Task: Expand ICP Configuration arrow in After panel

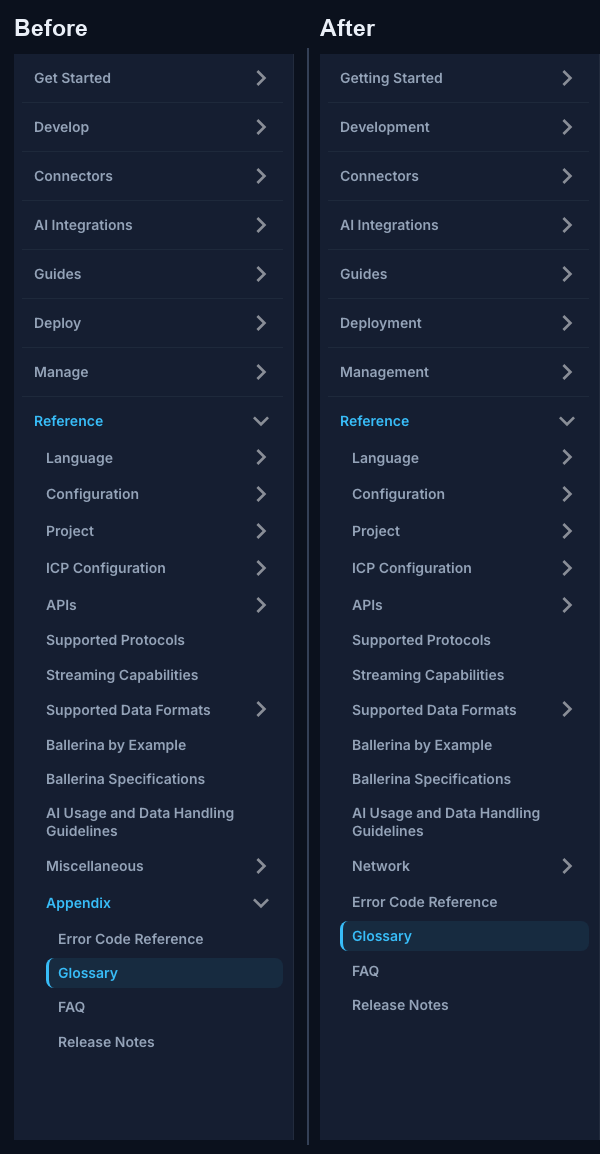Action: pyautogui.click(x=567, y=568)
